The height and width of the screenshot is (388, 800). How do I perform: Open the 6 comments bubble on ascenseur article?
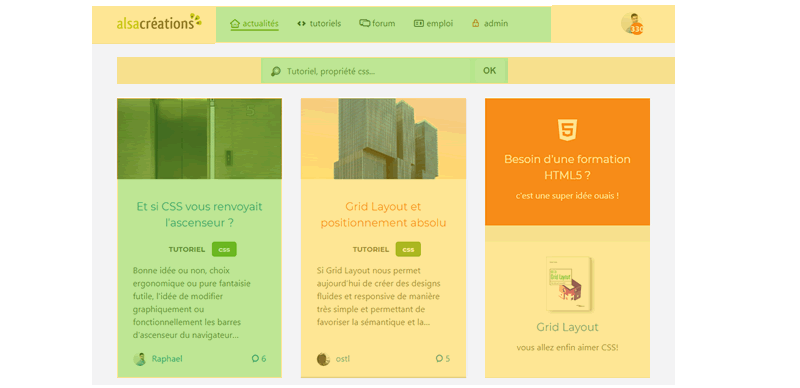coord(259,359)
